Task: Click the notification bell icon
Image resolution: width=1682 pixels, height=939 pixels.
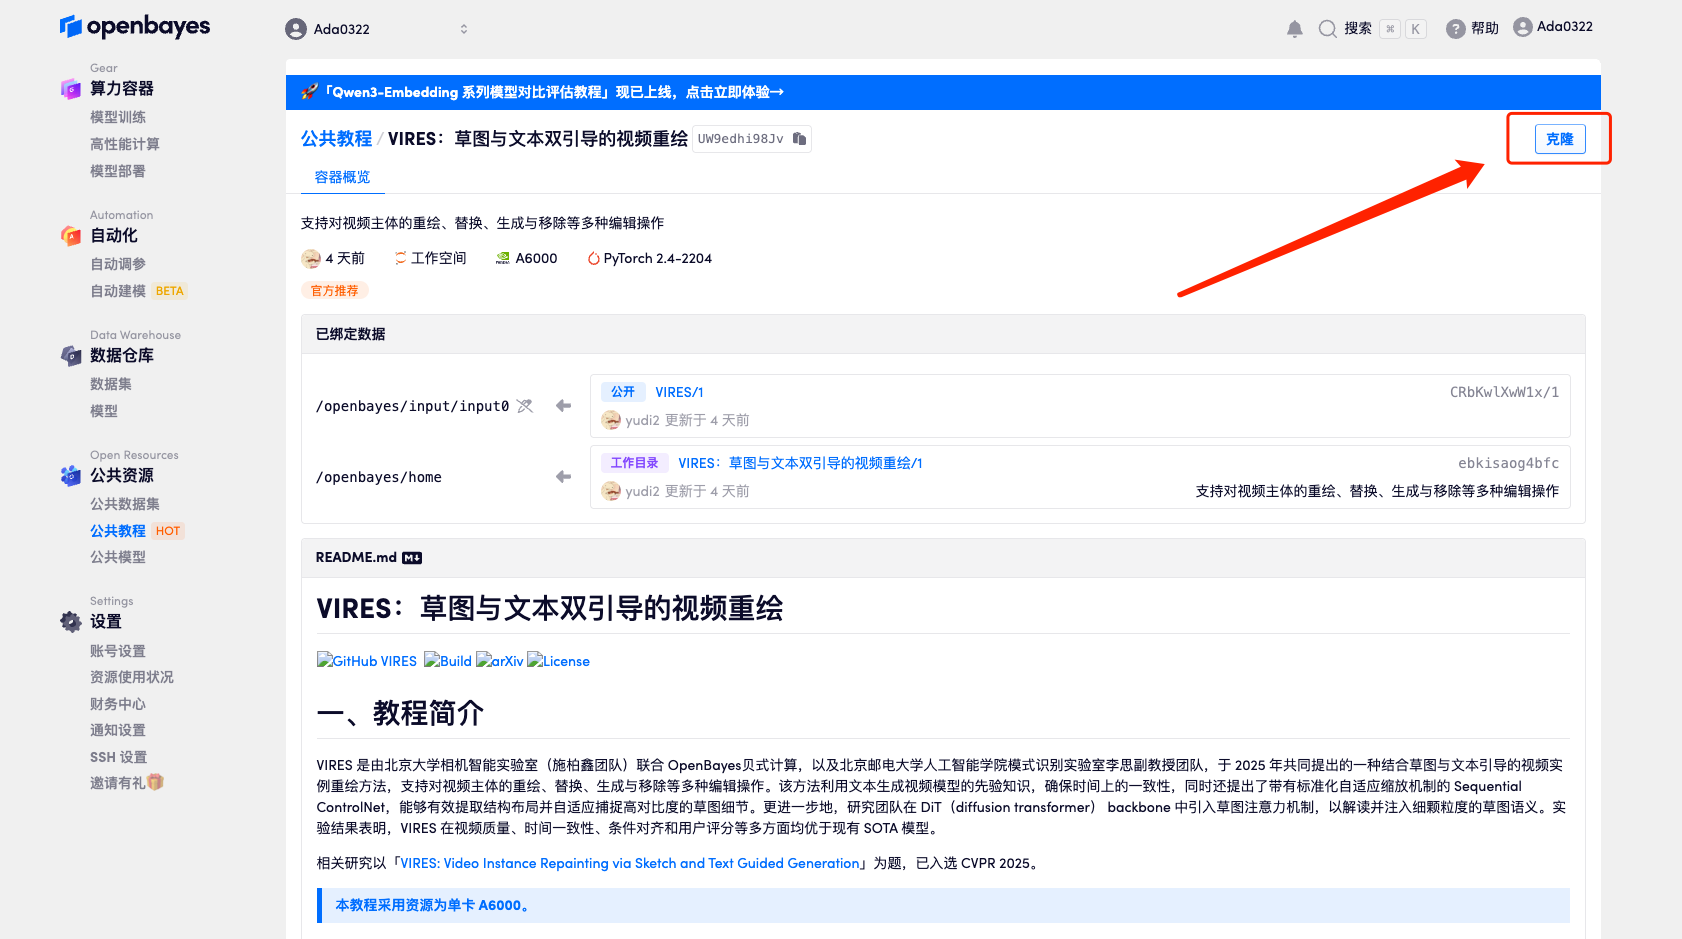Action: click(x=1294, y=29)
